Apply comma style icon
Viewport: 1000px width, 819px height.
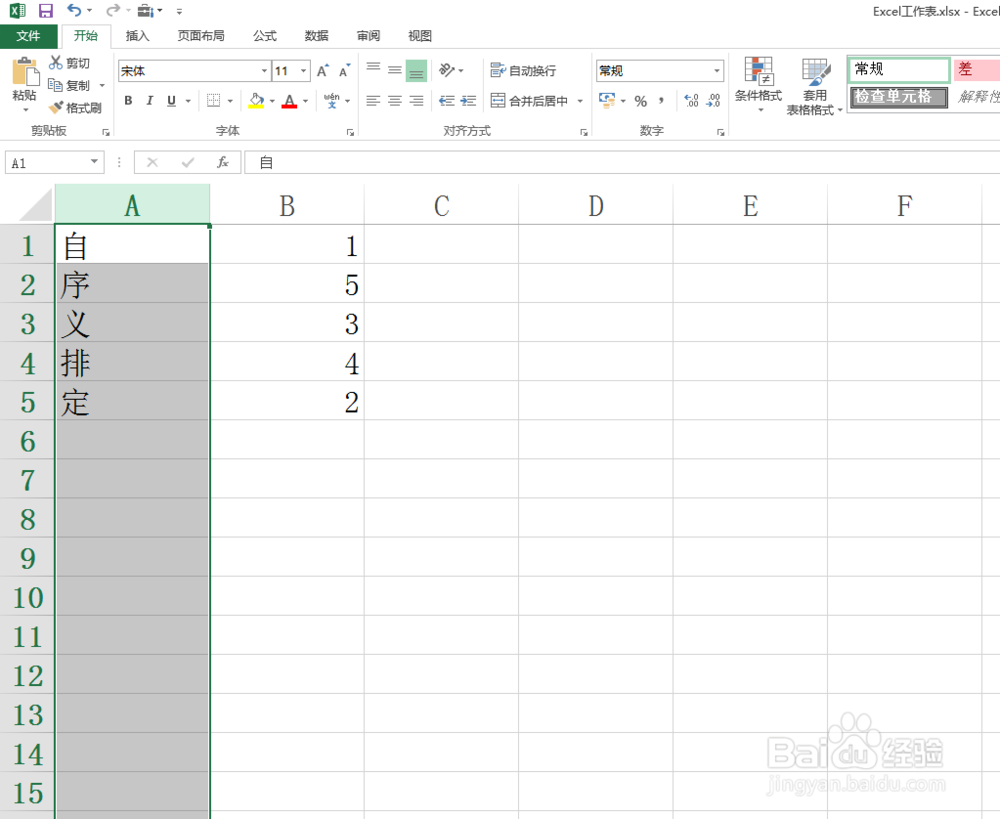[x=661, y=101]
